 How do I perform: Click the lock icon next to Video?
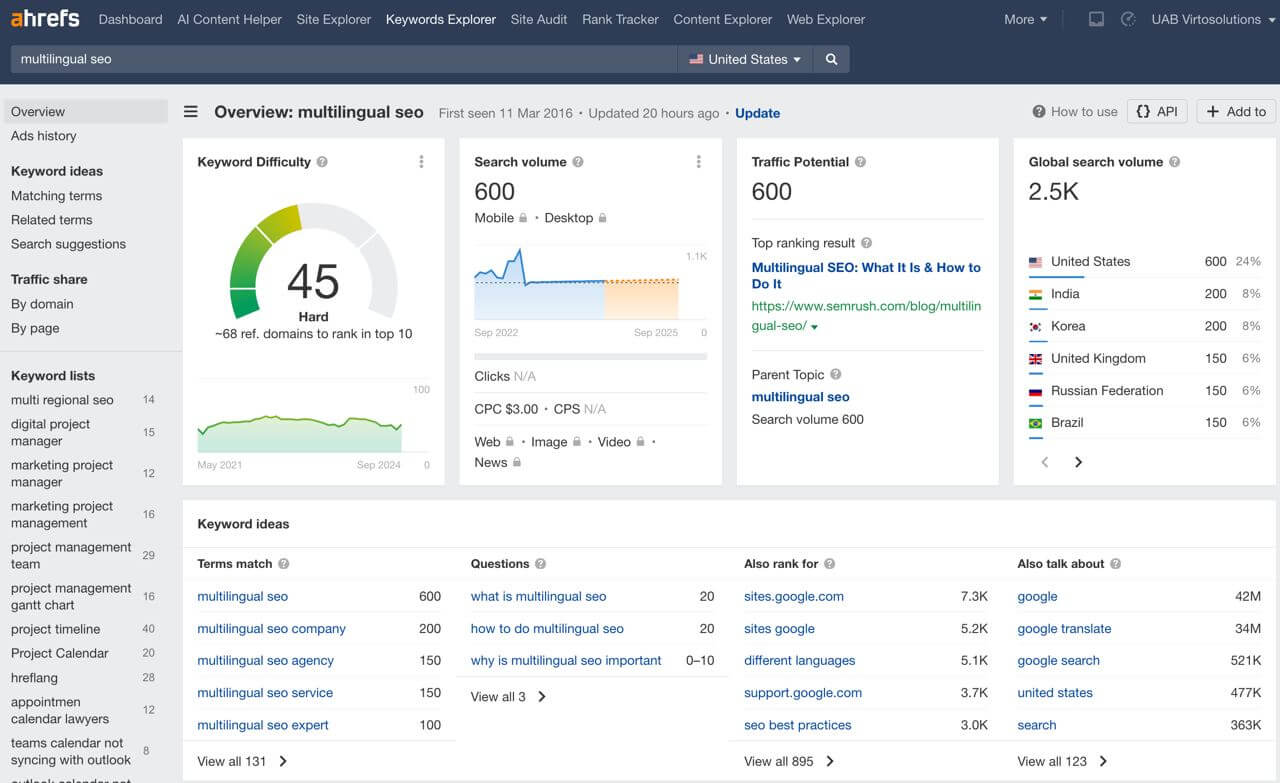pyautogui.click(x=640, y=442)
